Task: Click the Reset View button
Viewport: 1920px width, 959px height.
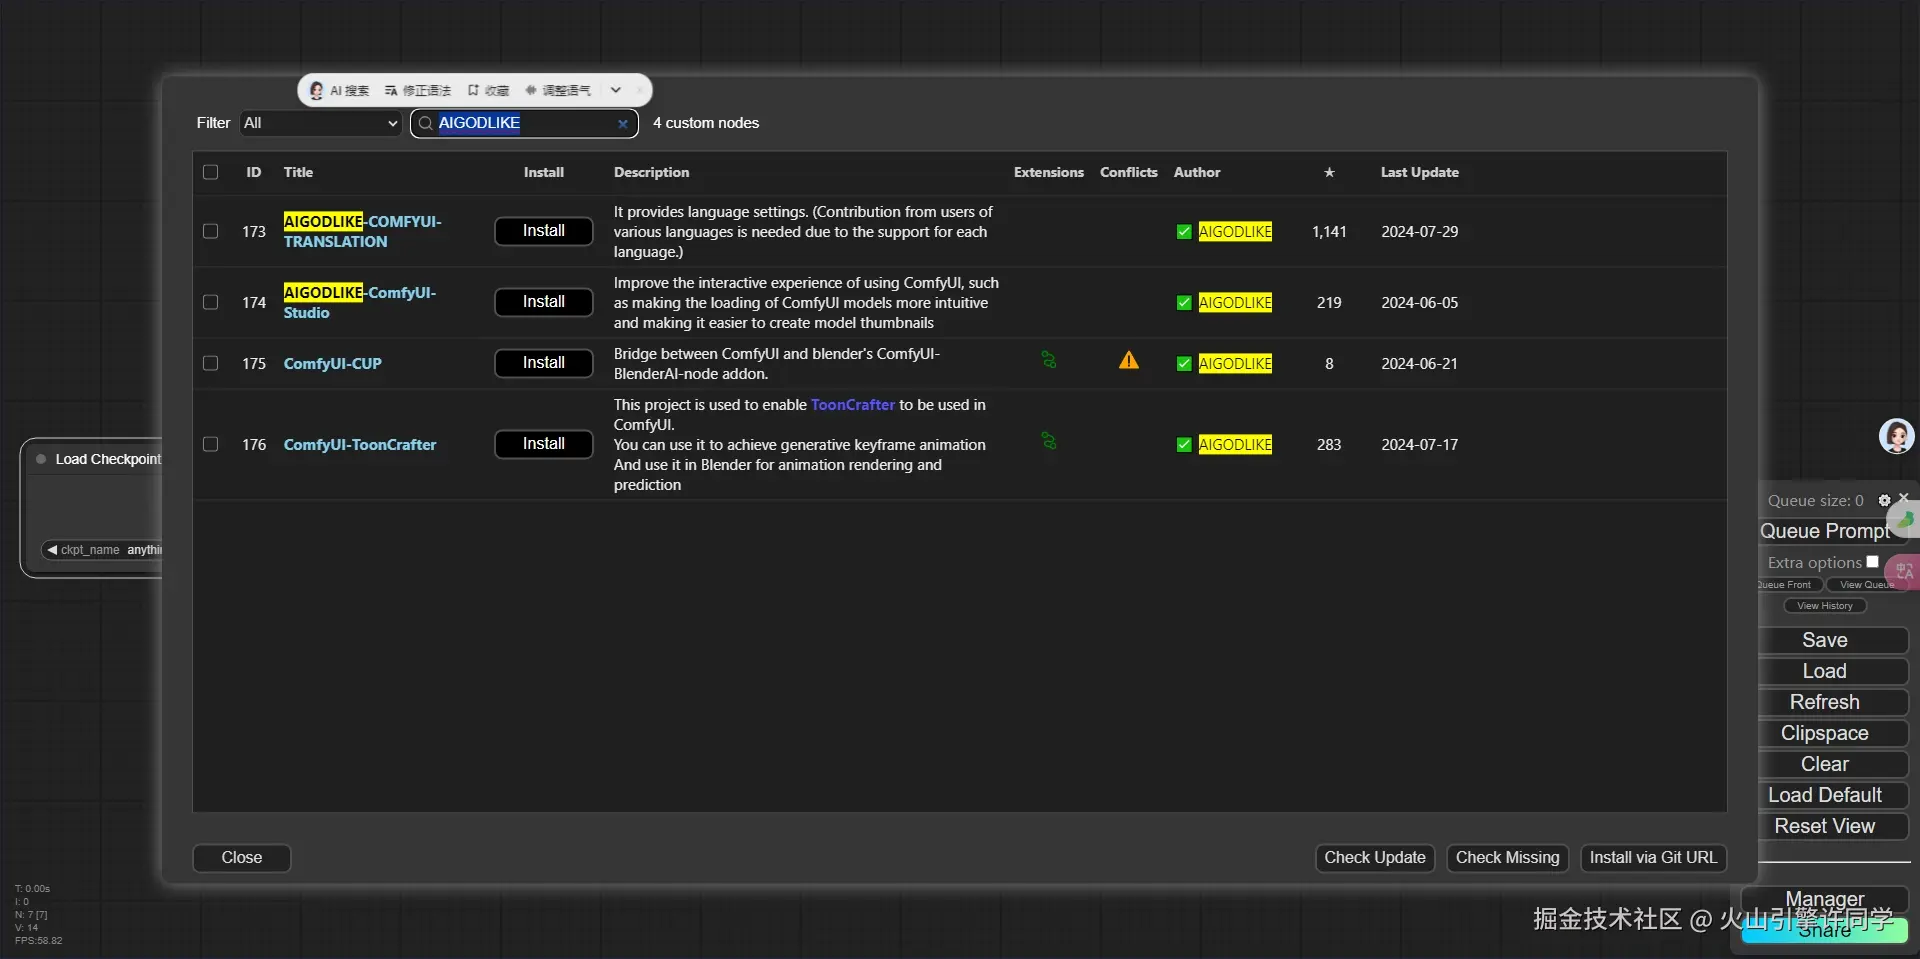Action: click(1825, 826)
